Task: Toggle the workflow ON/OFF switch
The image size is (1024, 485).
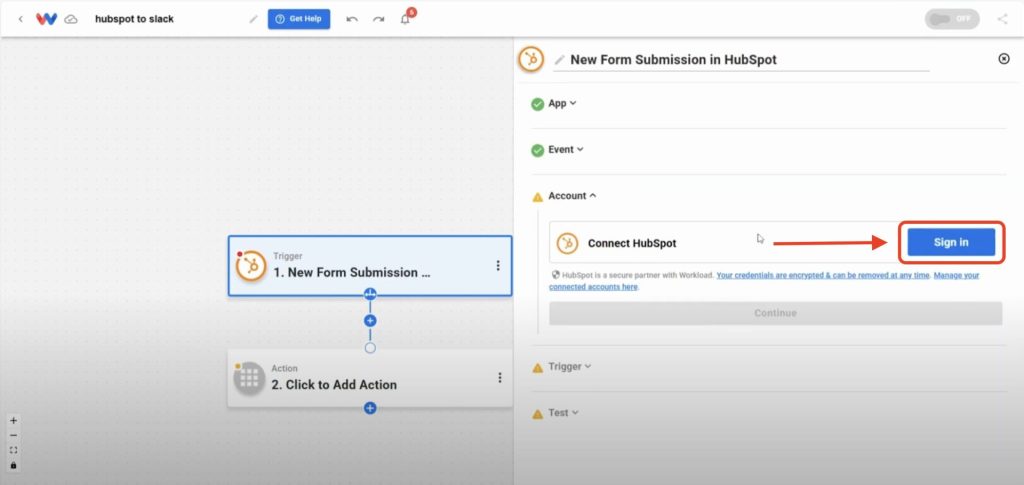Action: point(952,19)
